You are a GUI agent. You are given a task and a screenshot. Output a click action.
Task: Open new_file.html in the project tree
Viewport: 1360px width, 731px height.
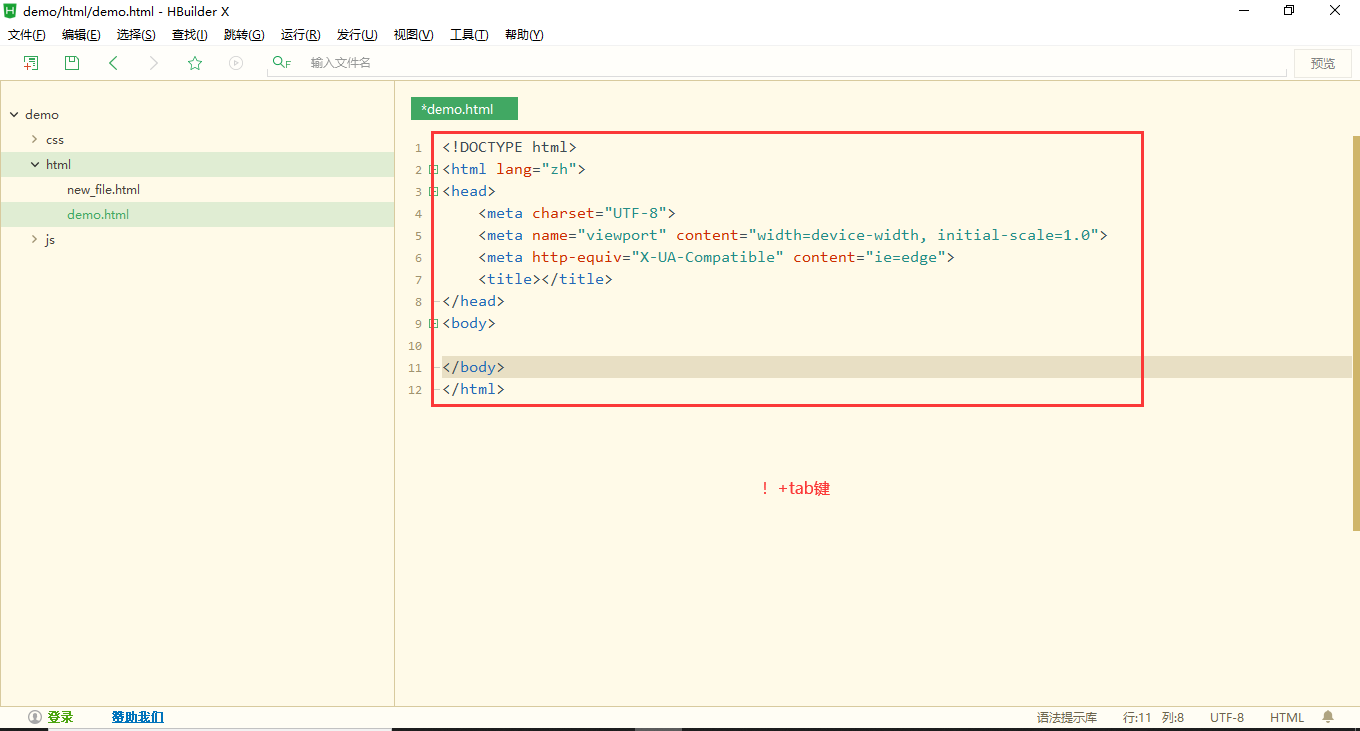click(x=103, y=190)
